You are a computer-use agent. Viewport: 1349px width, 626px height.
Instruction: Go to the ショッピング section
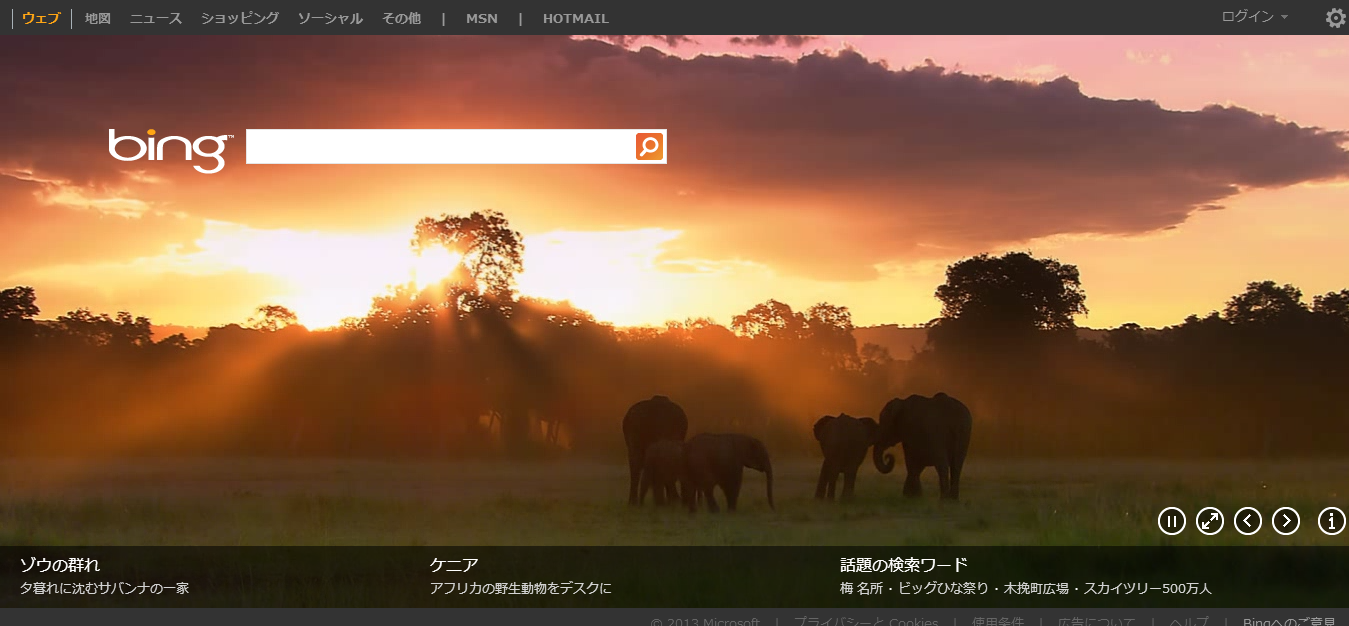(240, 18)
